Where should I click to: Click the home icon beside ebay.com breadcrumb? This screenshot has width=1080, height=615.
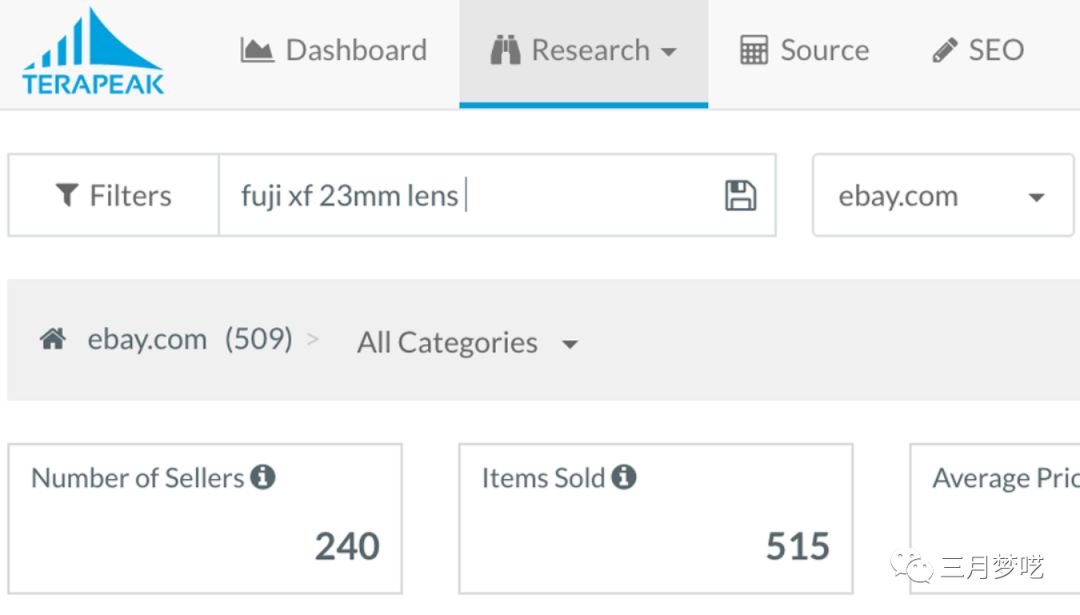coord(53,340)
